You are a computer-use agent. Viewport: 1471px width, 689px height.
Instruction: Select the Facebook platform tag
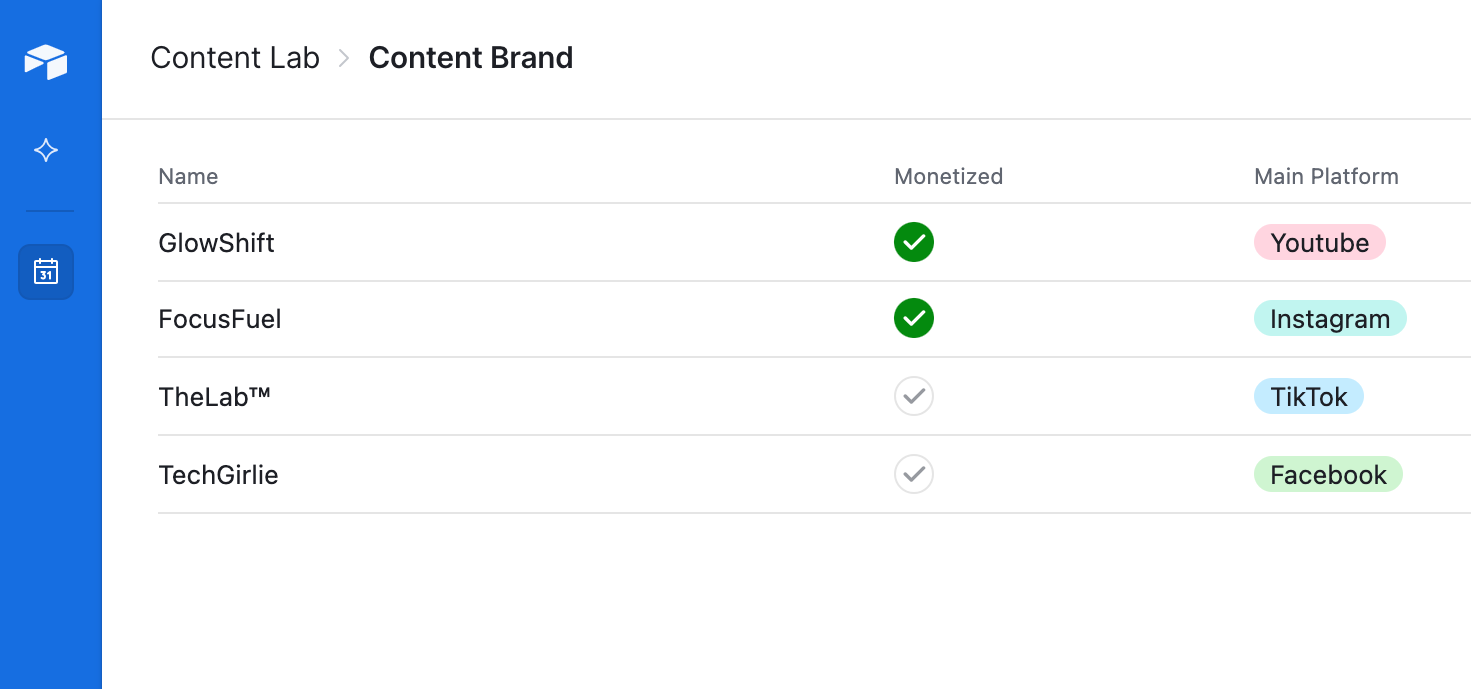pyautogui.click(x=1328, y=474)
